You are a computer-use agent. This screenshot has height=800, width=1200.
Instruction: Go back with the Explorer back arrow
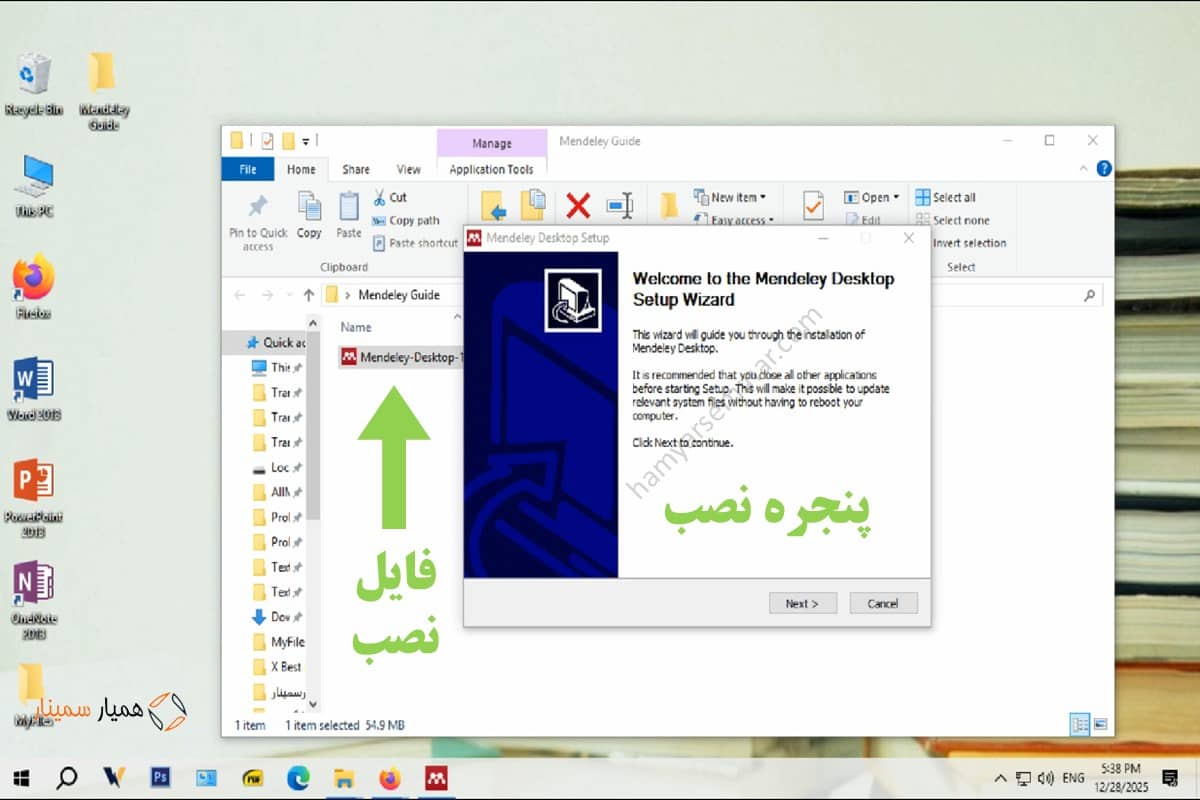tap(239, 295)
